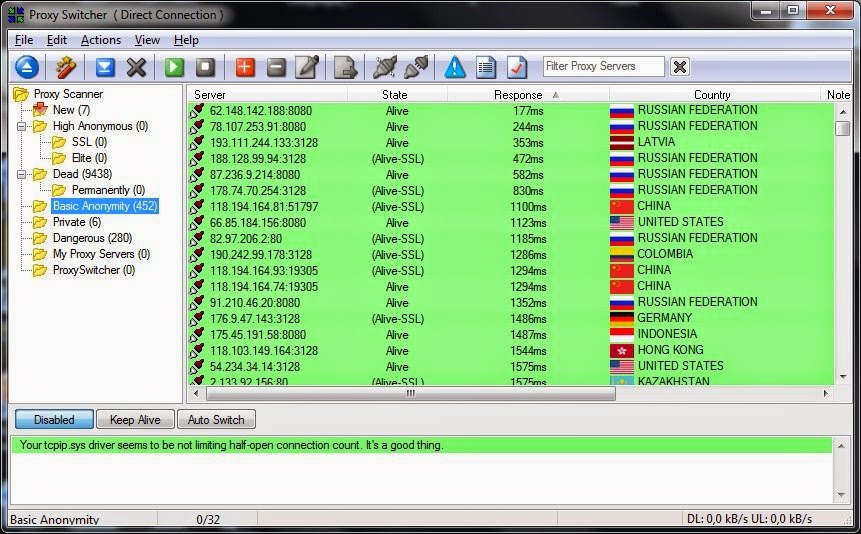Click the export document arrow icon
This screenshot has width=861, height=534.
(x=345, y=67)
